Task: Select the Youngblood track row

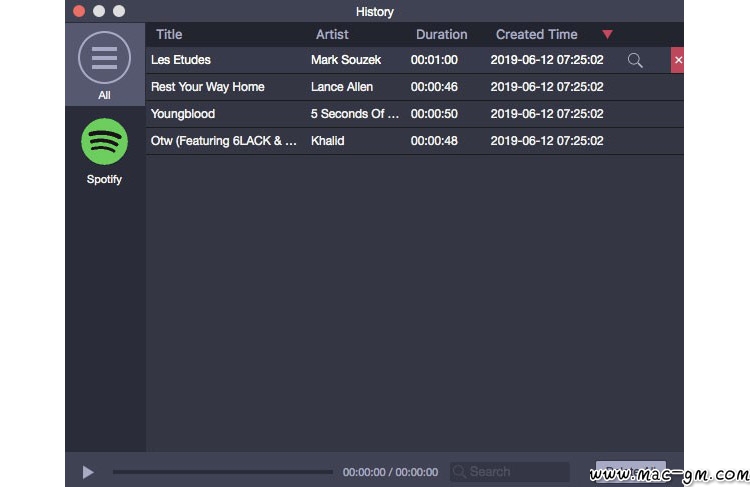Action: [x=183, y=114]
